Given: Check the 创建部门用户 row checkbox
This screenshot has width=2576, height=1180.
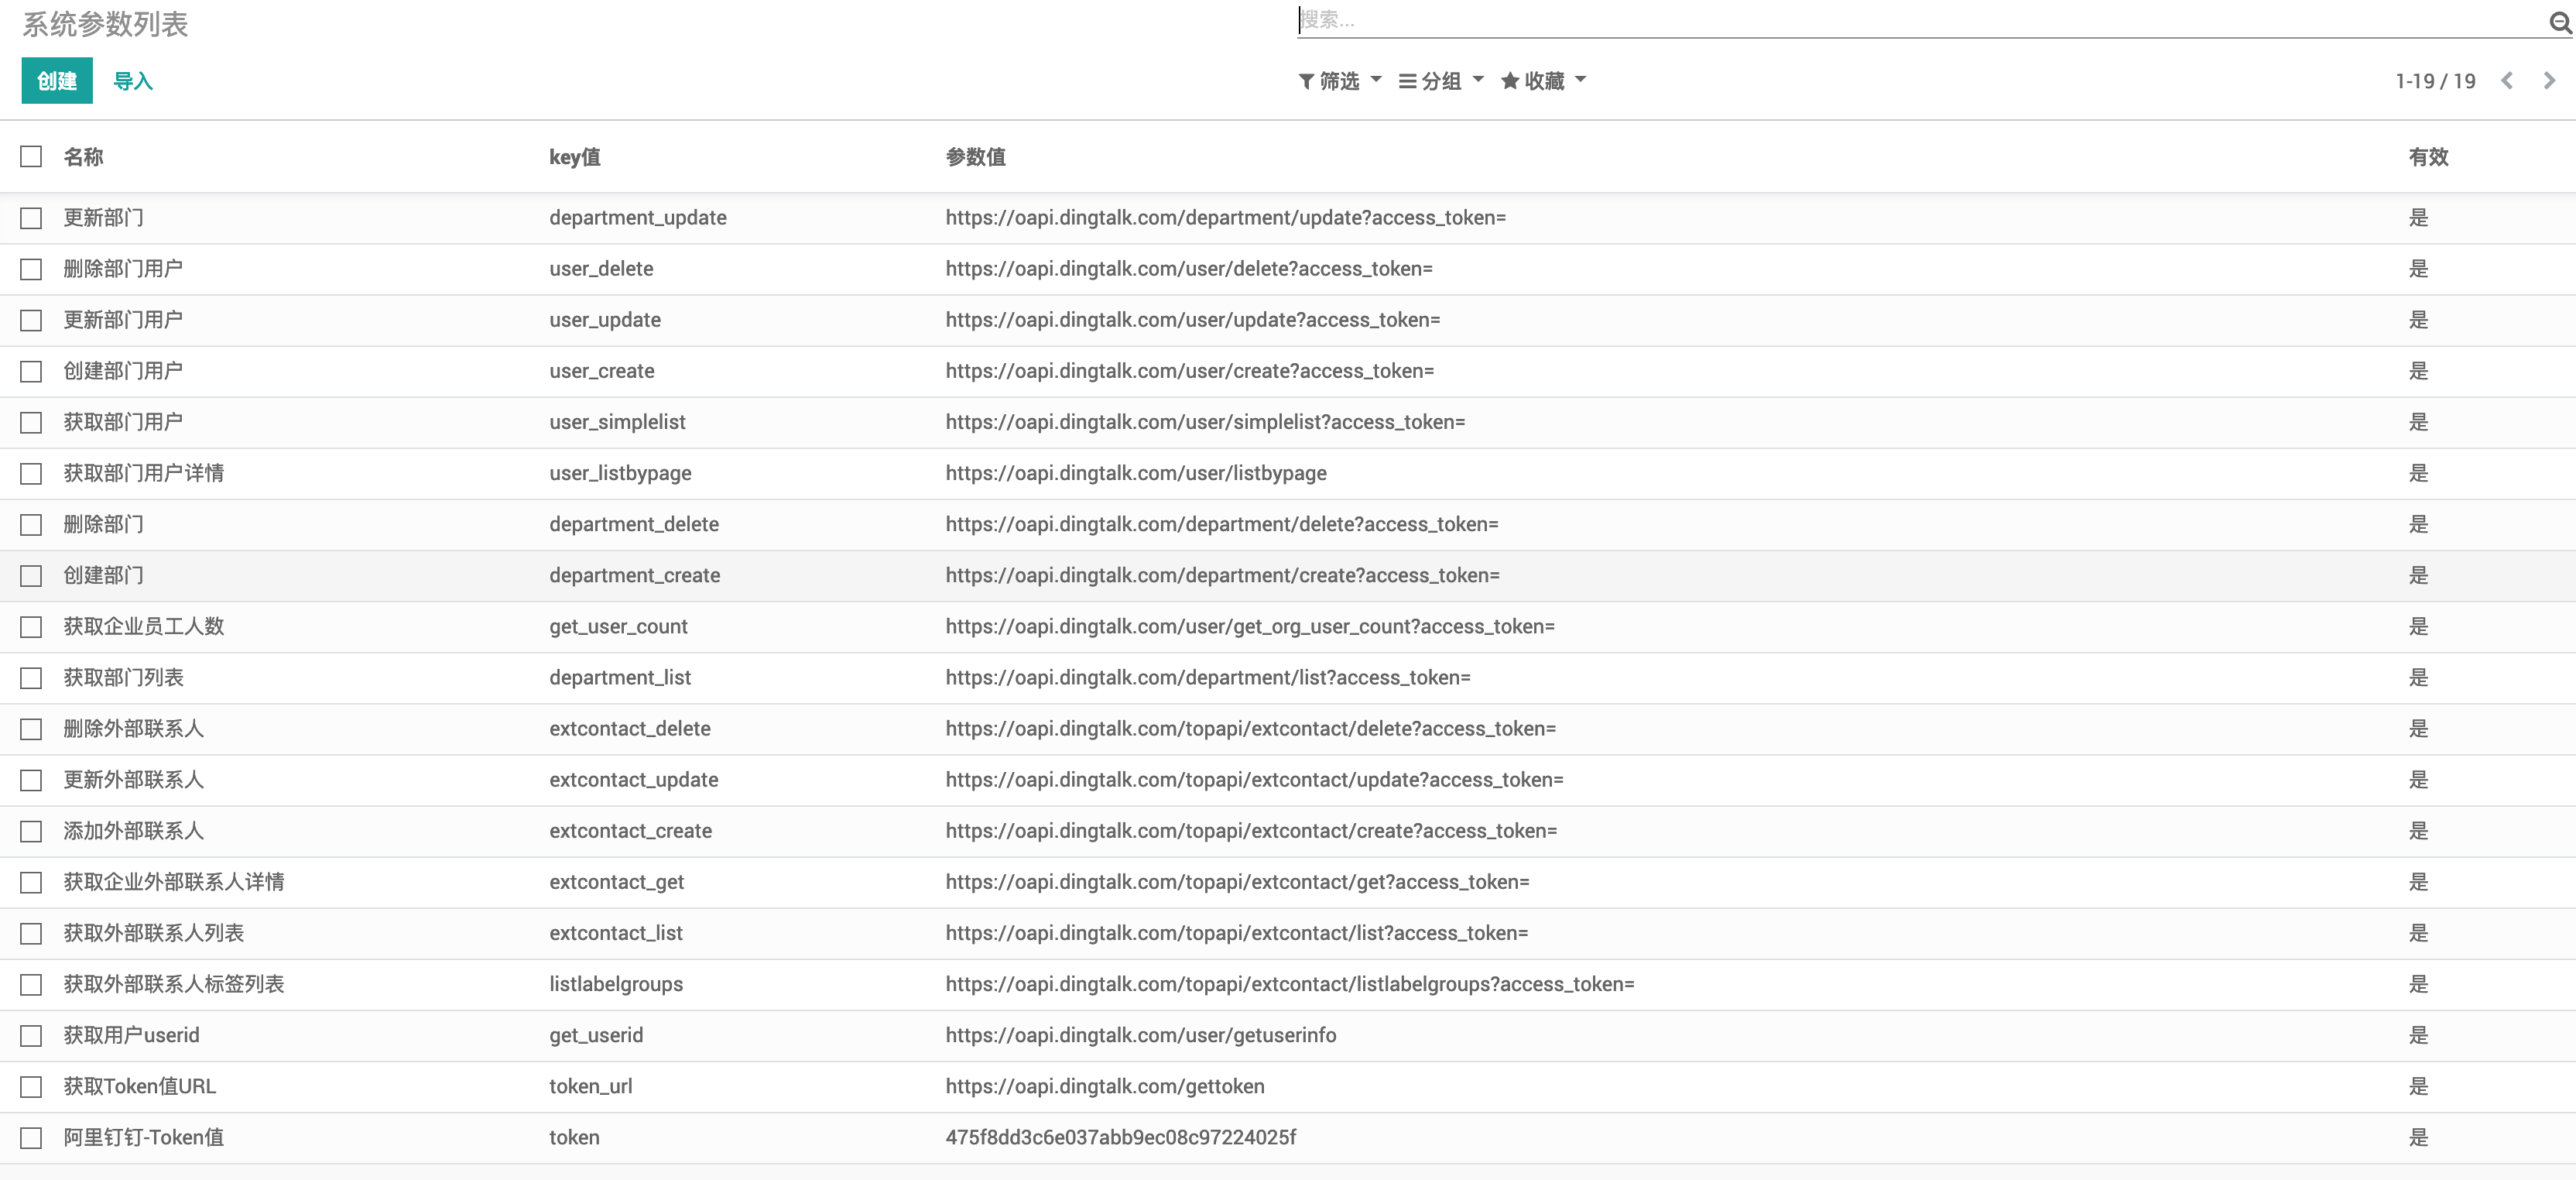Looking at the screenshot, I should [x=31, y=371].
